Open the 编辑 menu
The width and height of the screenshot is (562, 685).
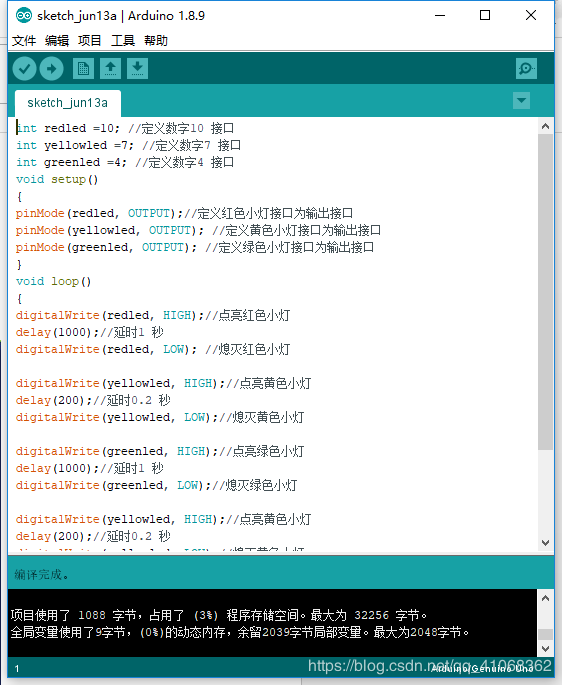pyautogui.click(x=57, y=41)
